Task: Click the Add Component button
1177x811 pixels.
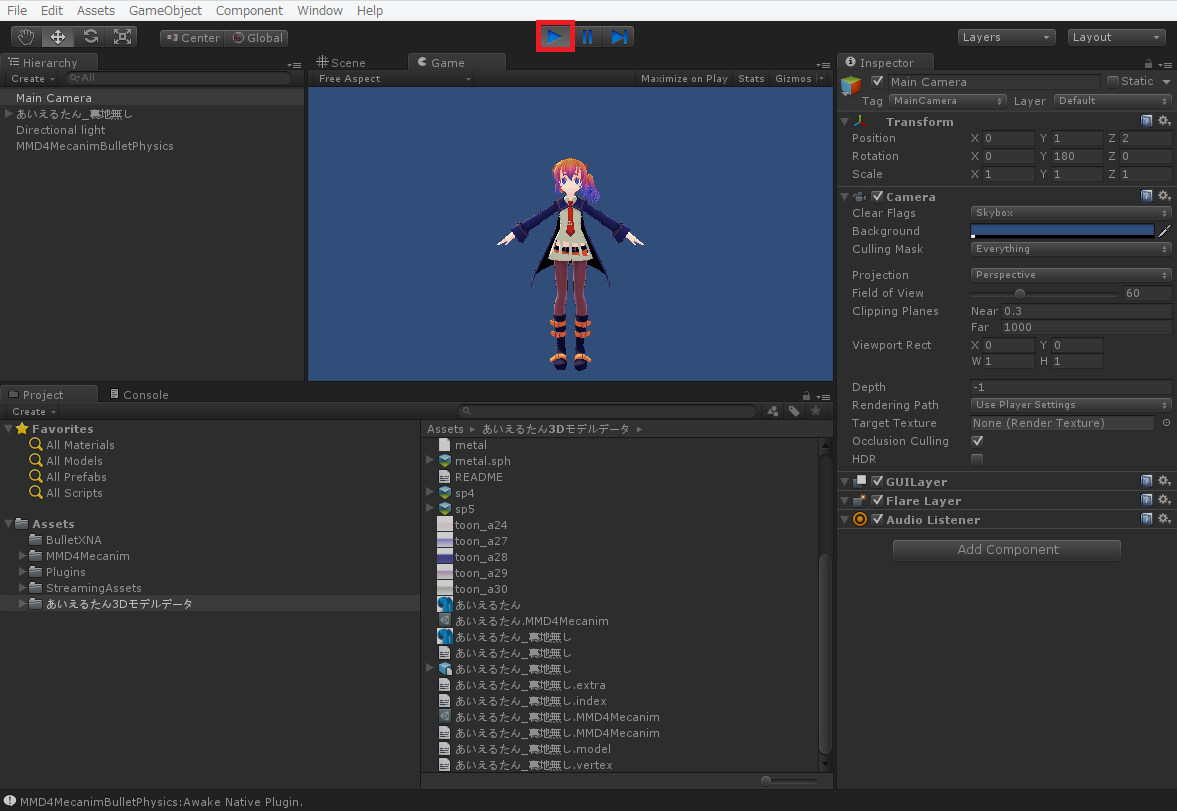Action: (1007, 550)
